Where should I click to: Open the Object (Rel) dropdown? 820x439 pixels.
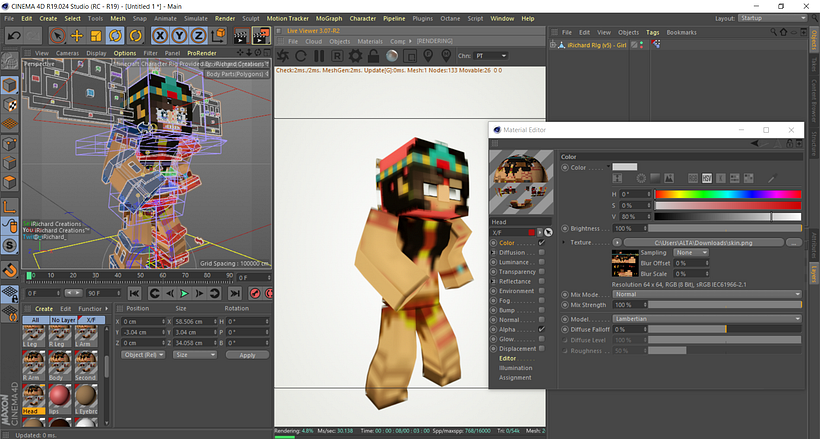(x=143, y=355)
